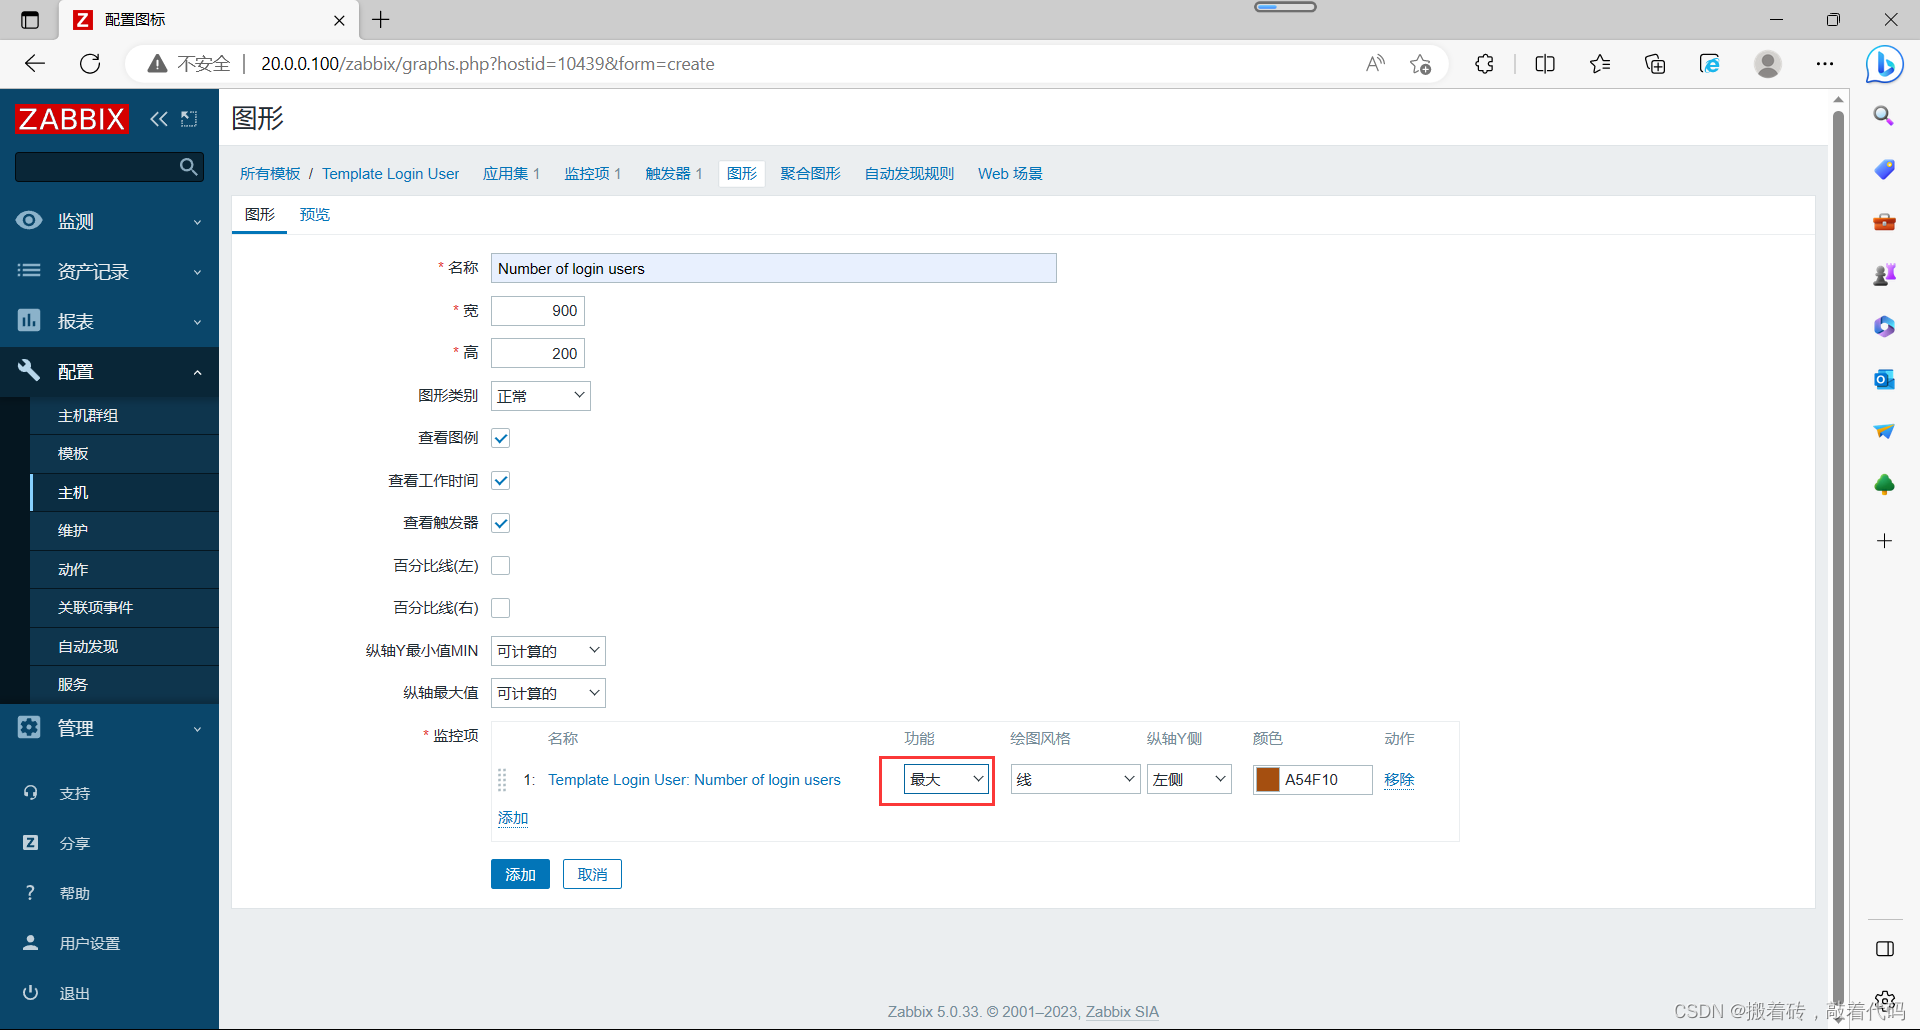Image resolution: width=1920 pixels, height=1030 pixels.
Task: Open split screen icon in browser toolbar
Action: [1545, 64]
